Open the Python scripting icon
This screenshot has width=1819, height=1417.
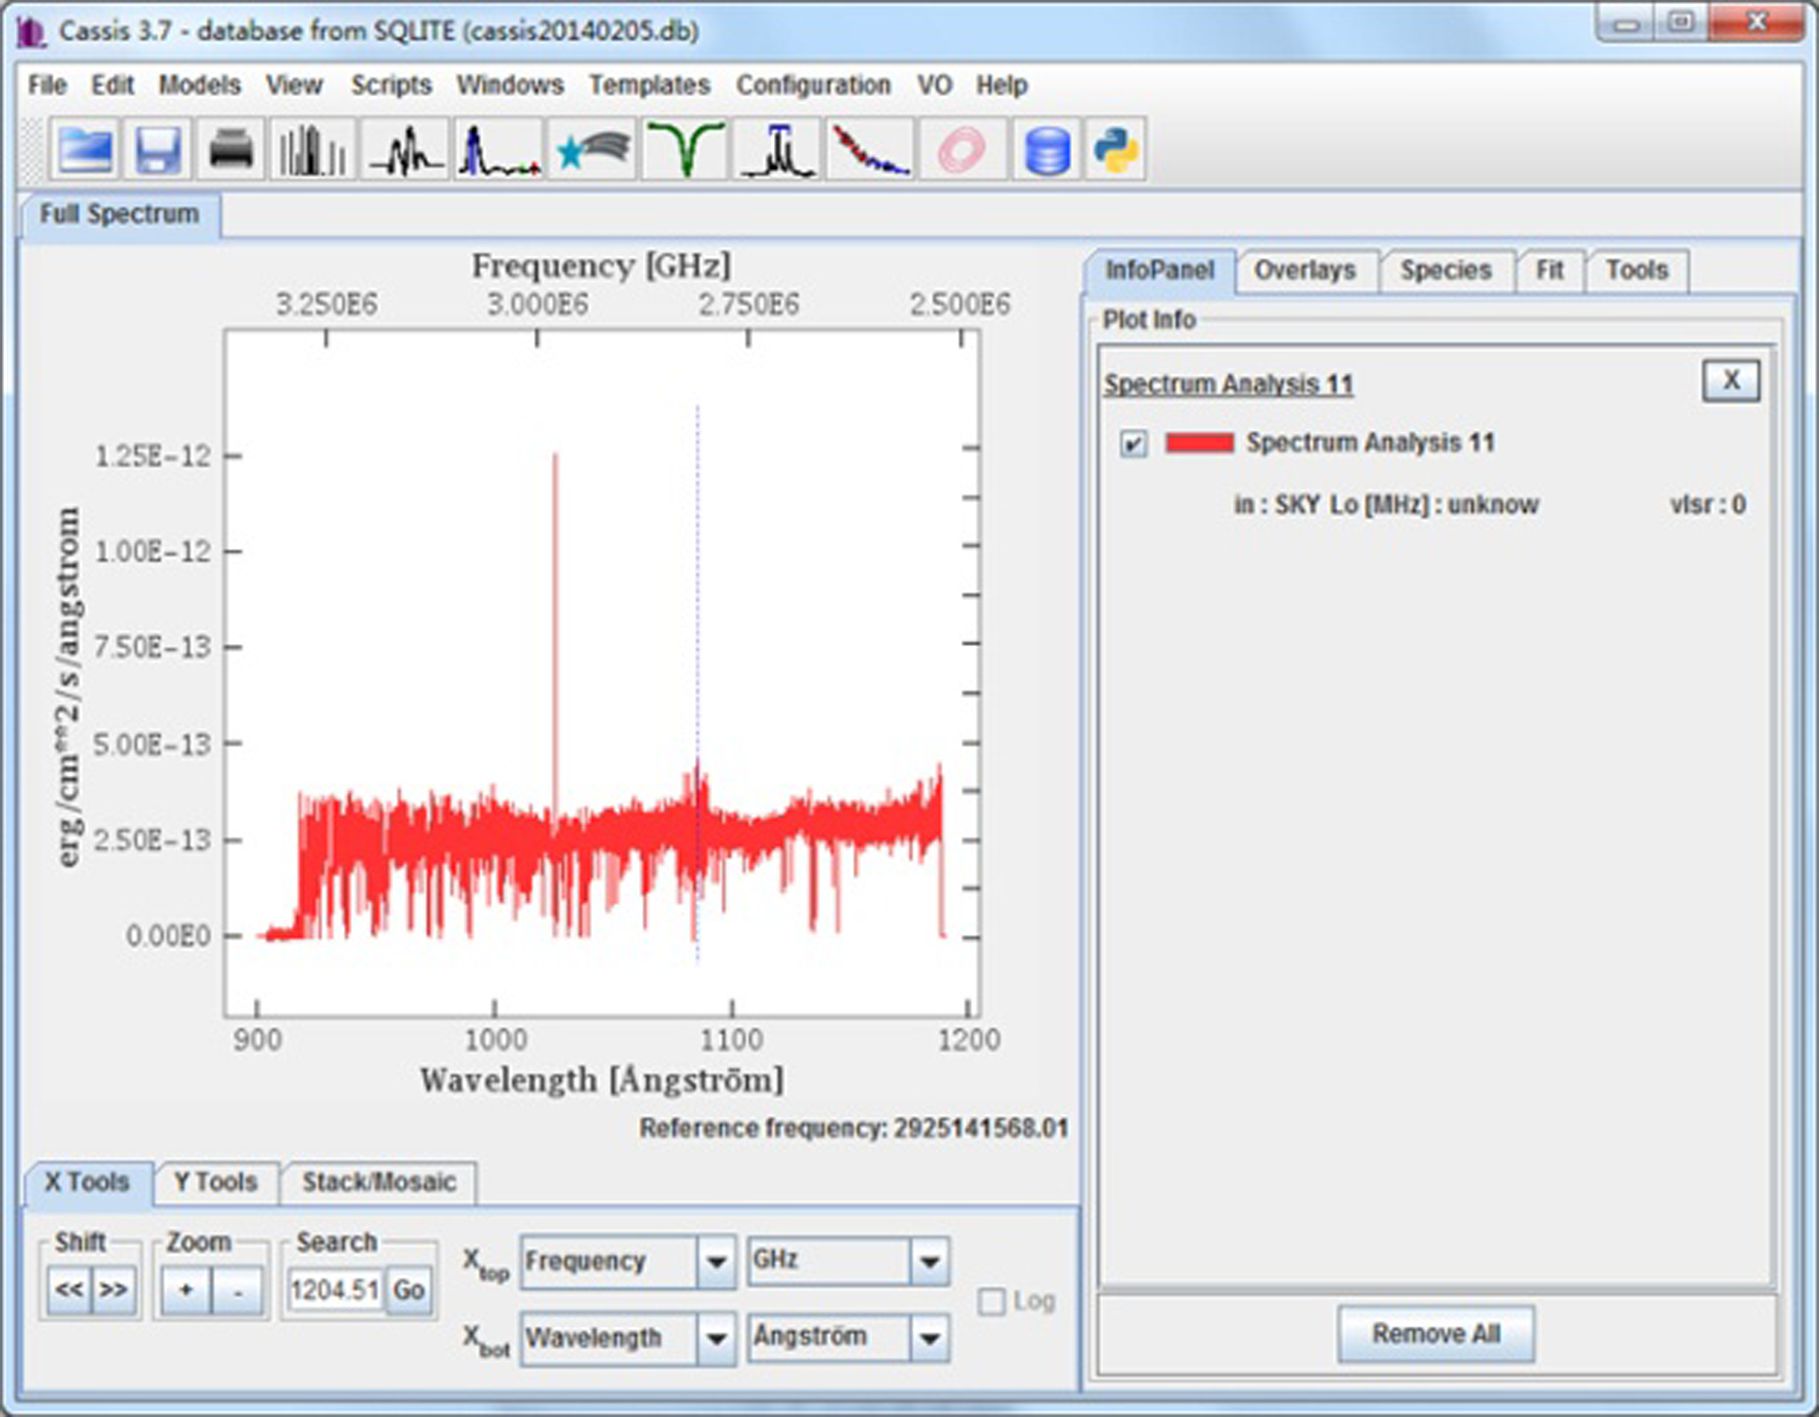point(1116,151)
